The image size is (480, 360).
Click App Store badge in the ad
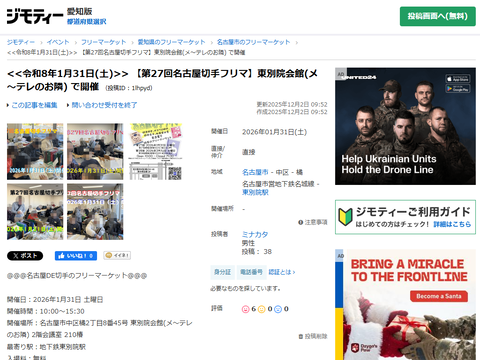point(458,79)
